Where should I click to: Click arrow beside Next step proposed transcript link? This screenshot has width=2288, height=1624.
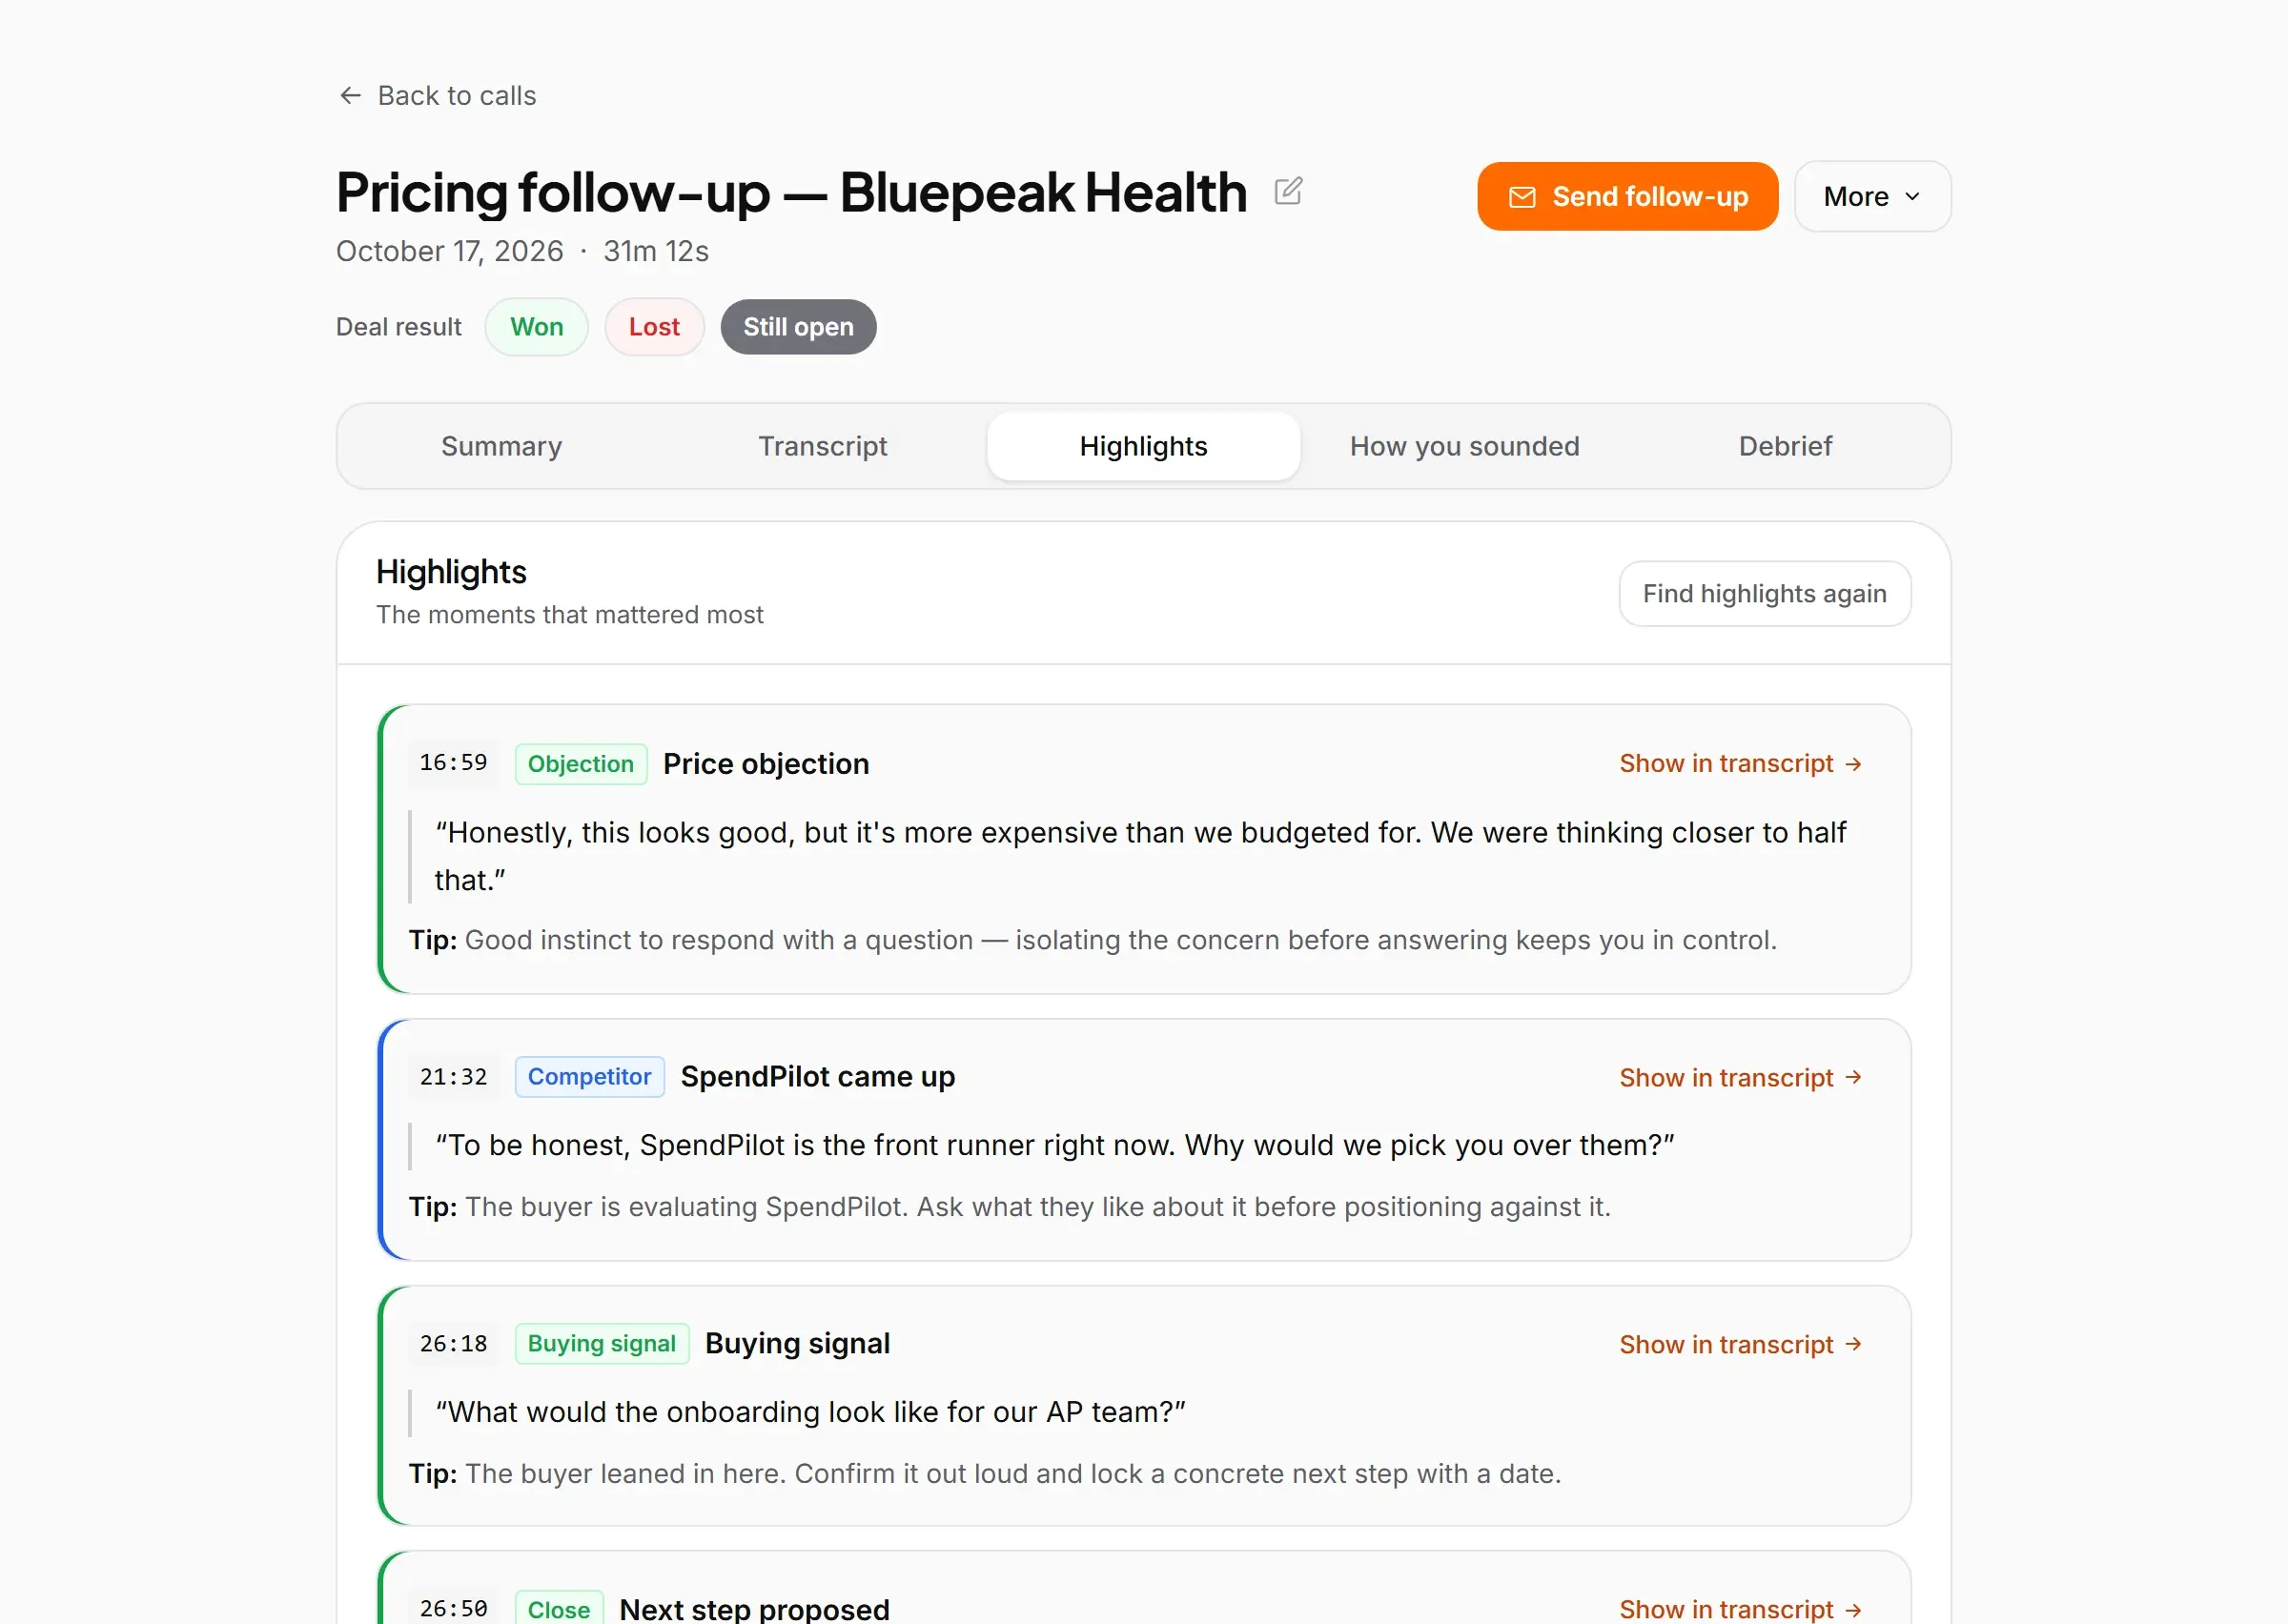(1853, 1609)
